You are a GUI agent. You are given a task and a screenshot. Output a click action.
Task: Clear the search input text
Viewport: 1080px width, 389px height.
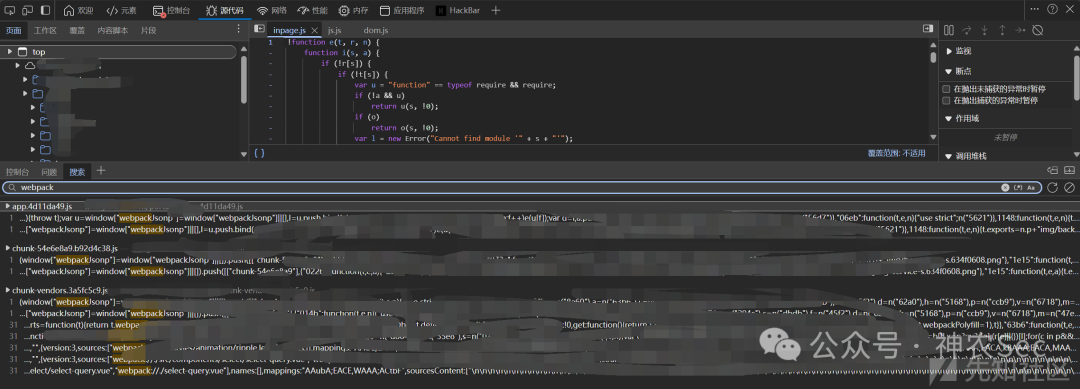[x=1005, y=187]
